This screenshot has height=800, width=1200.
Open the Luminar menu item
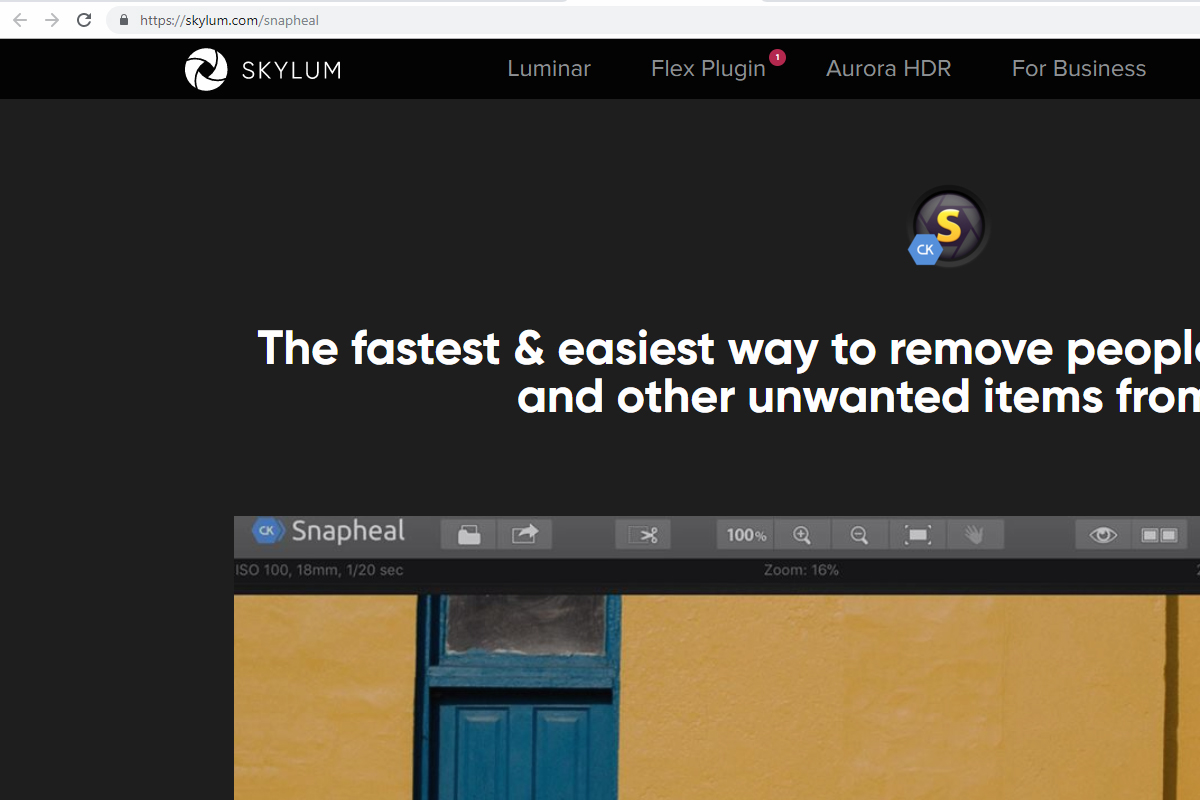pyautogui.click(x=549, y=69)
